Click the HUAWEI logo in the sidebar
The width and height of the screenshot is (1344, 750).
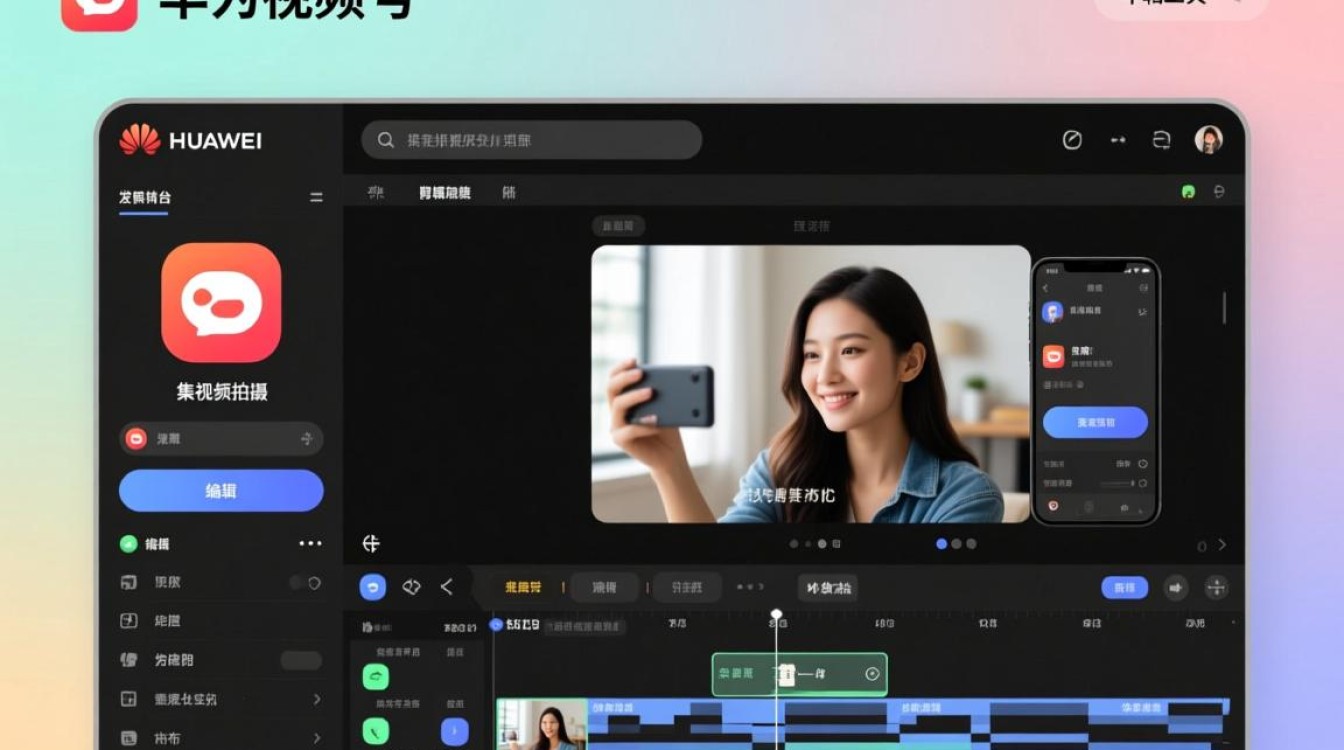190,140
